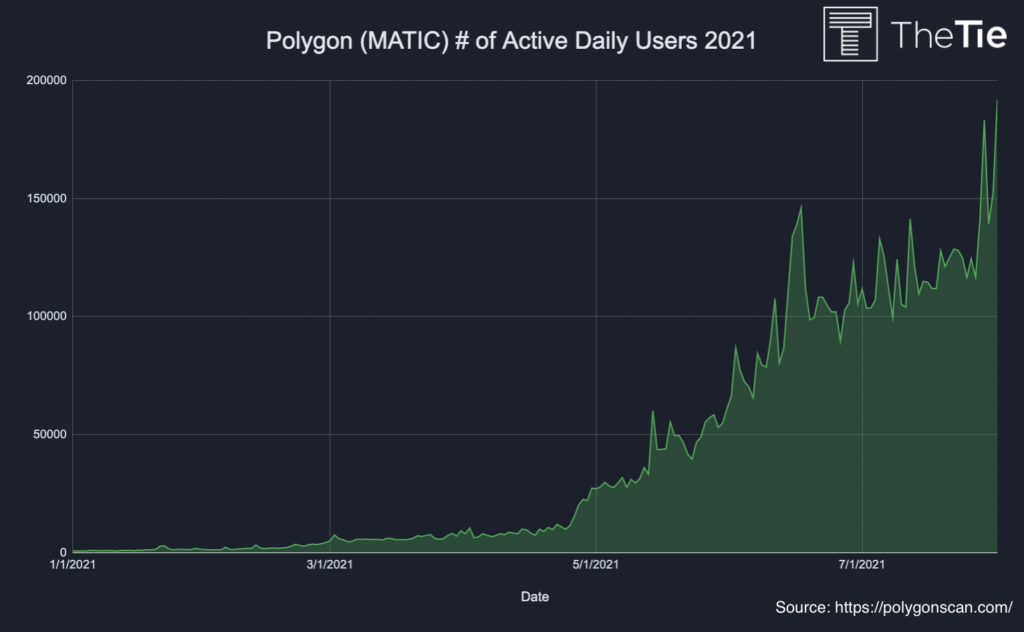Viewport: 1024px width, 632px height.
Task: Click the 50000 y-axis label
Action: (48, 435)
